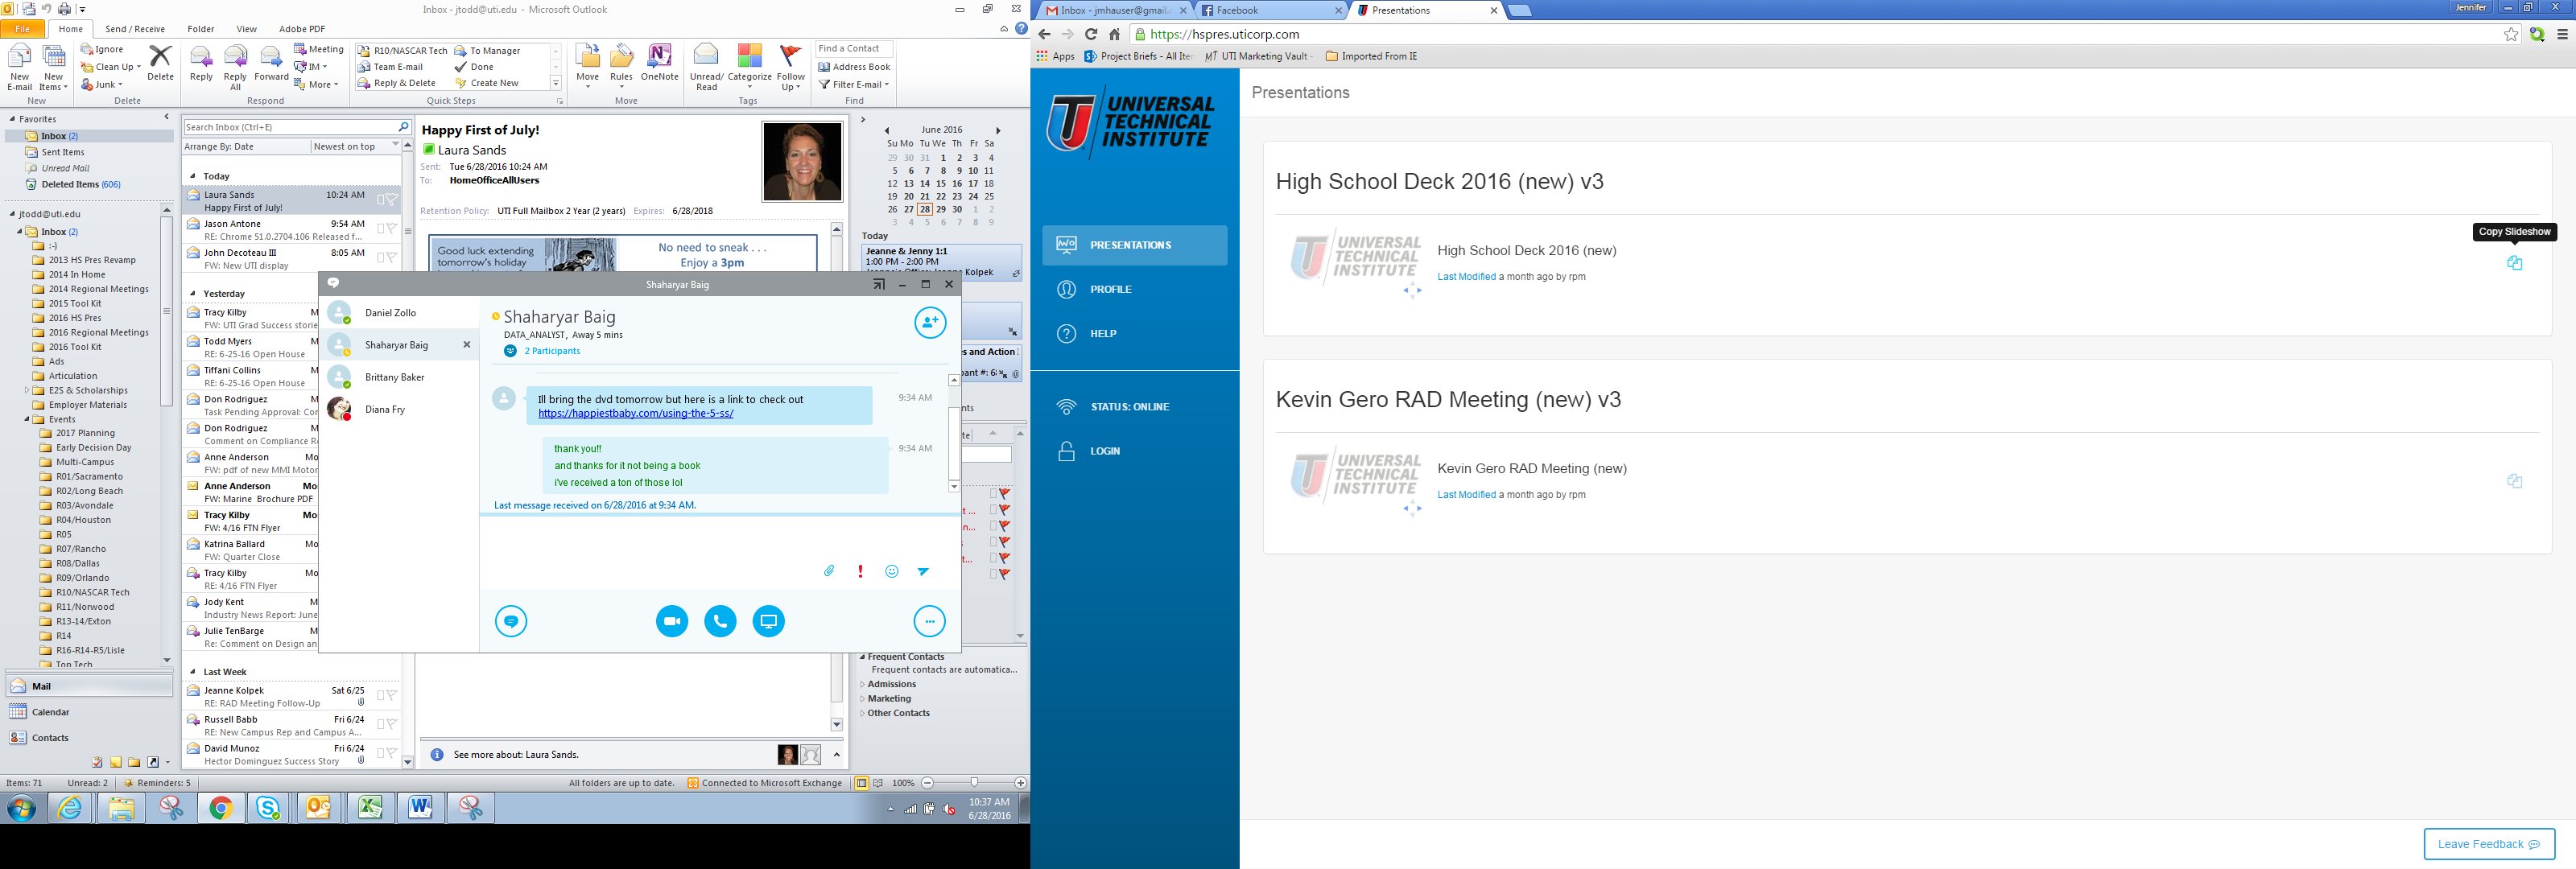Open the Folder ribbon tab
The width and height of the screenshot is (2576, 869).
pyautogui.click(x=201, y=29)
